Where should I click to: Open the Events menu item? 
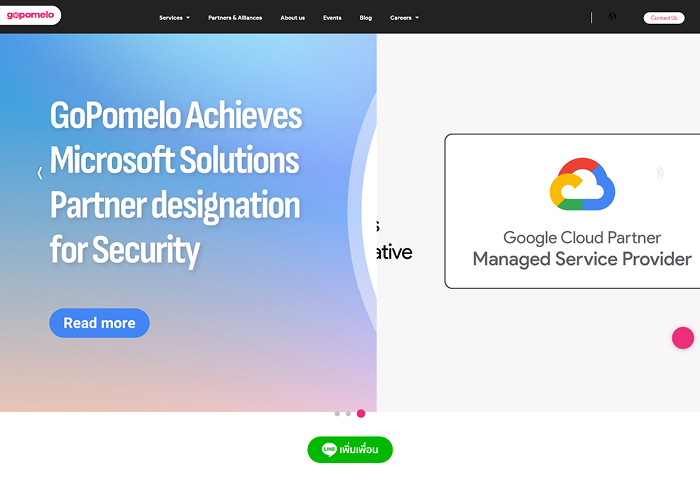click(332, 18)
